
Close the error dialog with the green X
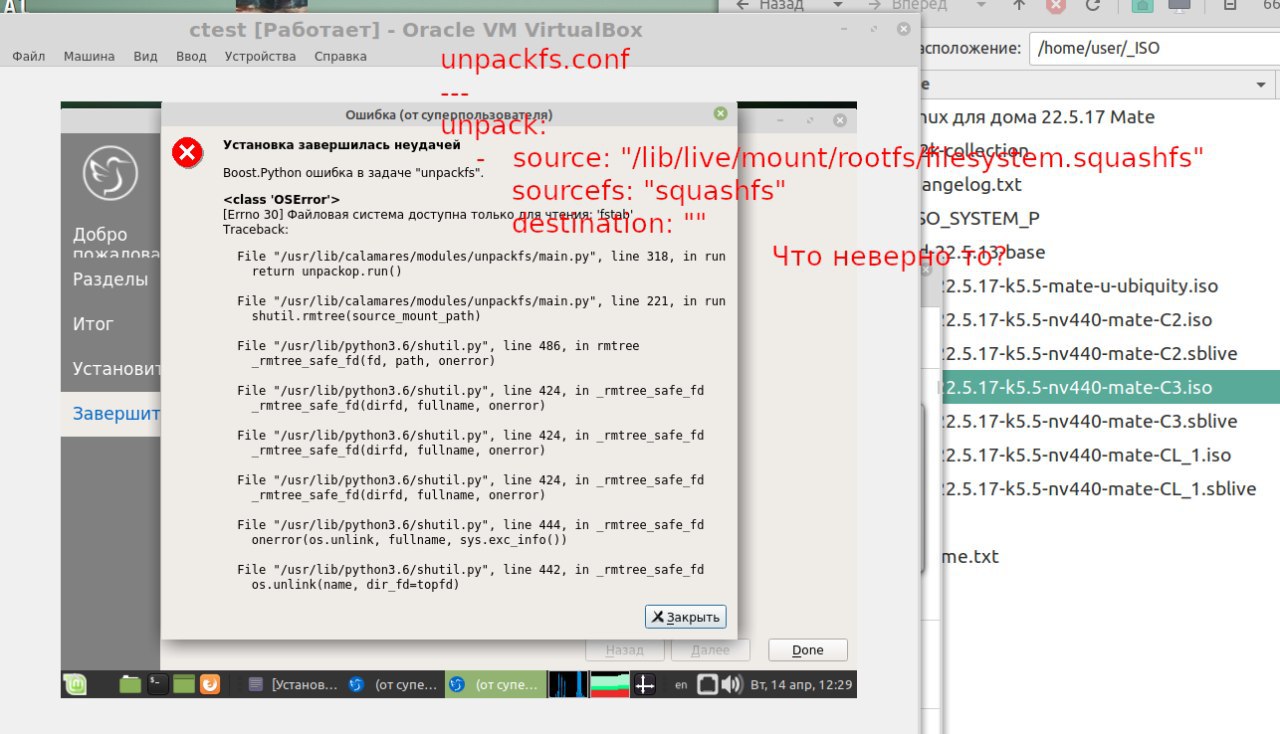pos(720,114)
